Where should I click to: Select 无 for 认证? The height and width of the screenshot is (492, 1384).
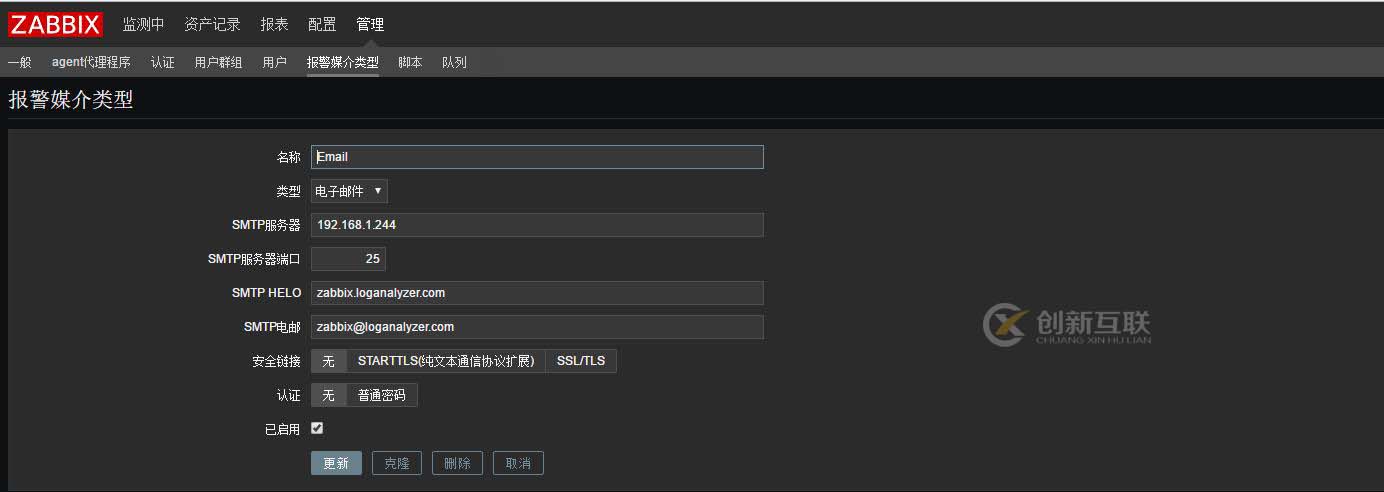[328, 395]
